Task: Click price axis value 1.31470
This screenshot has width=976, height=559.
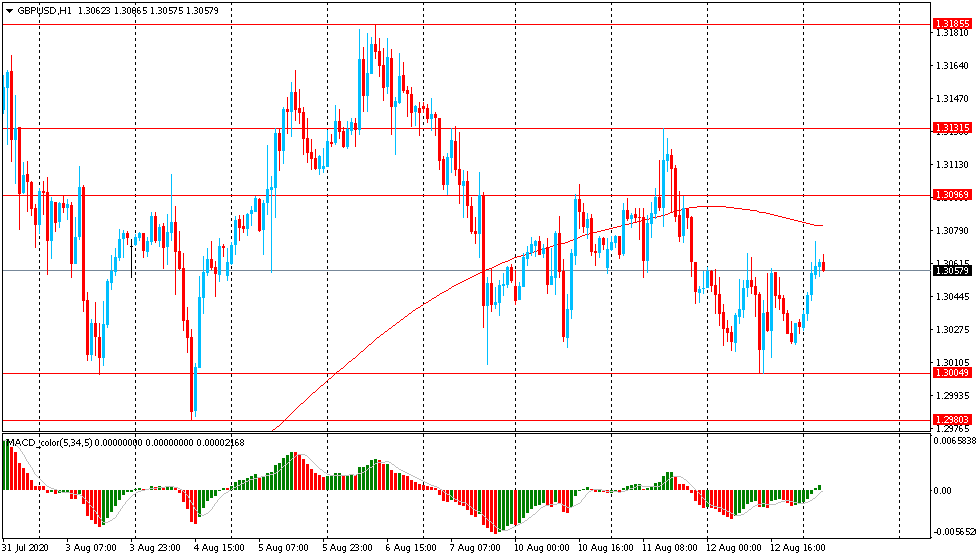Action: [952, 98]
